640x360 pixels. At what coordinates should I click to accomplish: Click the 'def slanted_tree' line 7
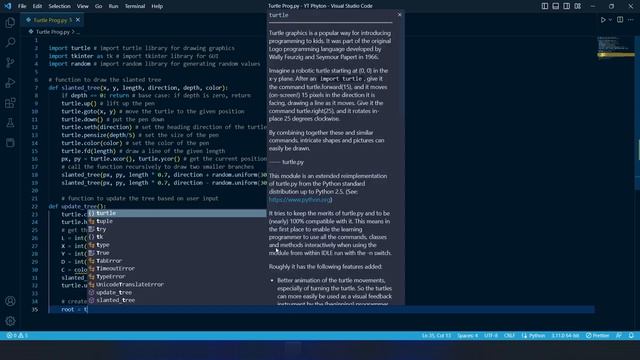click(138, 88)
